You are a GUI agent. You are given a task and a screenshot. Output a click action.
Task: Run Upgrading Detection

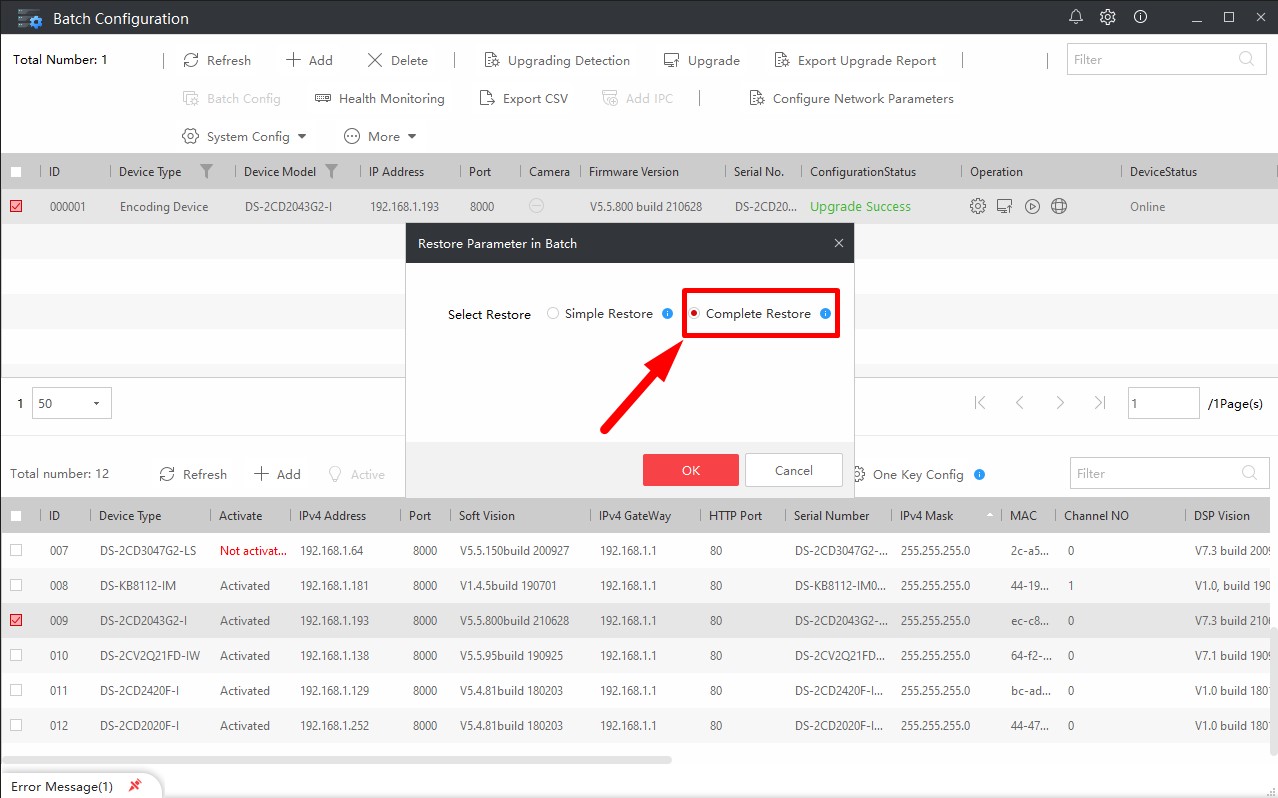(x=557, y=60)
